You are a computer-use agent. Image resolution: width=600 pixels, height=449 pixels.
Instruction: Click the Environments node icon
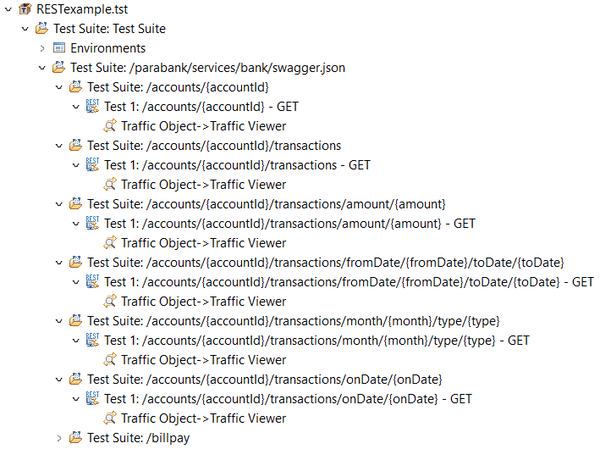click(x=59, y=48)
